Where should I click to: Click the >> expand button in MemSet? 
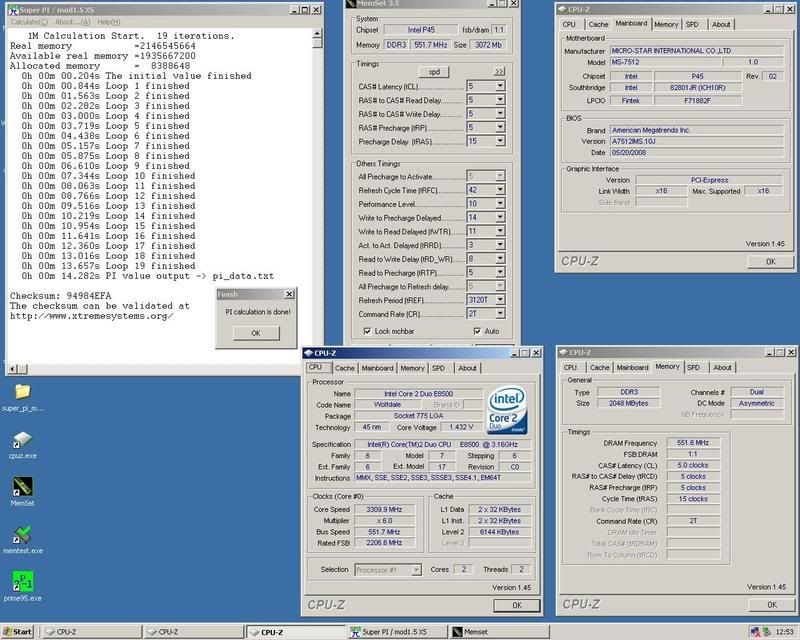click(x=500, y=72)
